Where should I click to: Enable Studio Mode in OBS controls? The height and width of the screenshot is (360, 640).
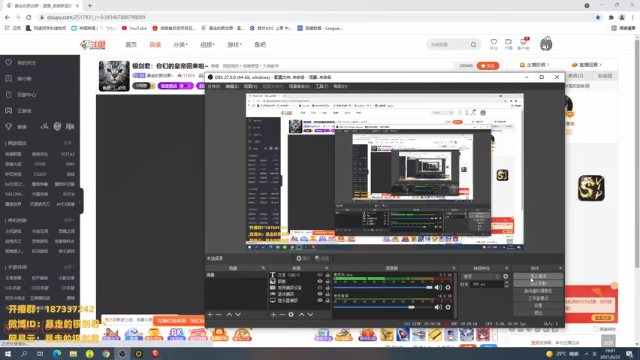click(538, 298)
